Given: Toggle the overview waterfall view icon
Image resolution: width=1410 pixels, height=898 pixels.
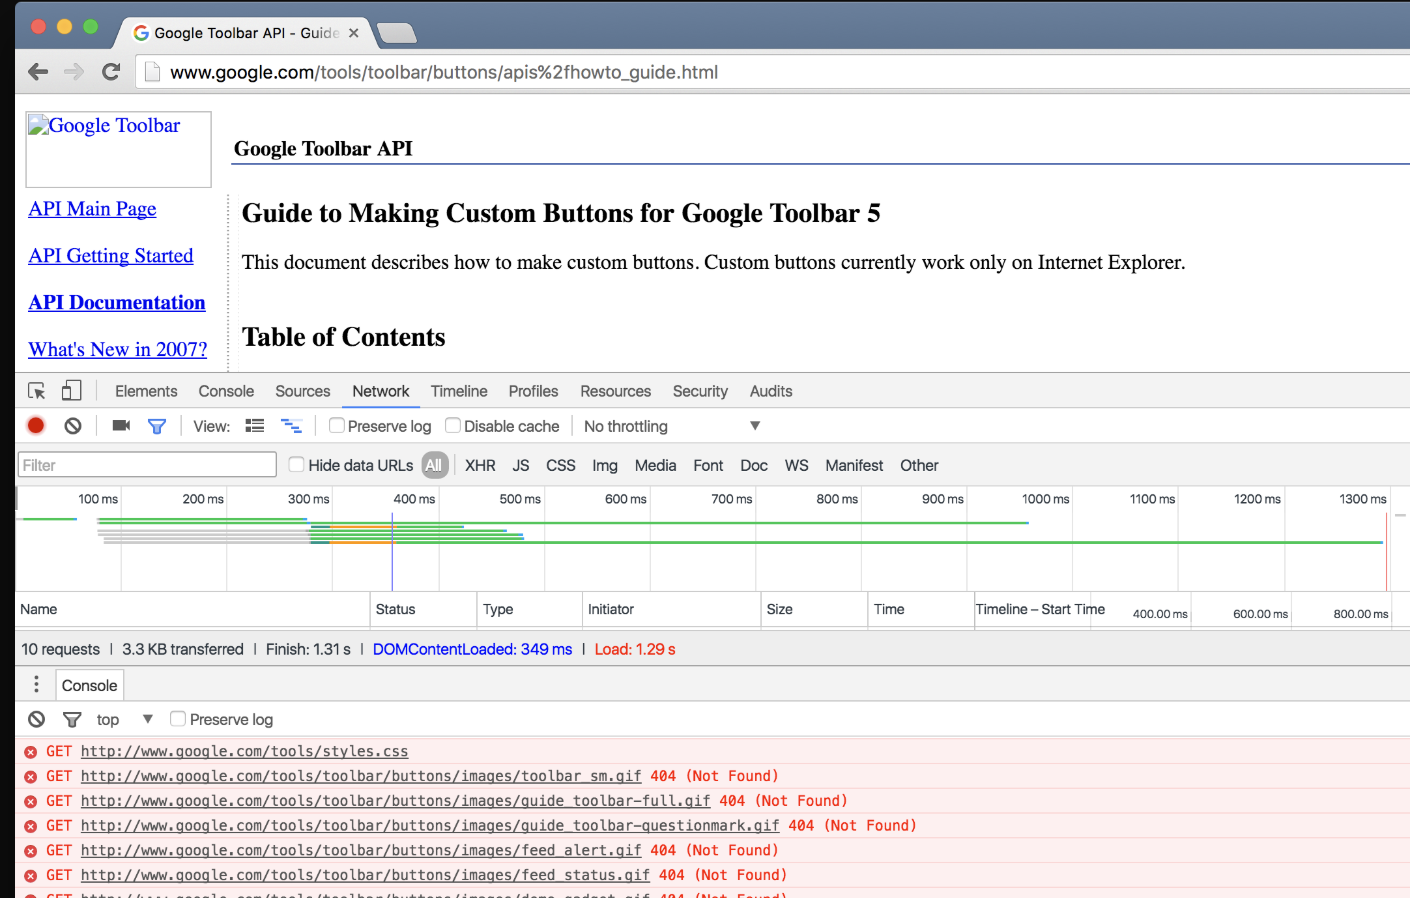Looking at the screenshot, I should [x=291, y=426].
